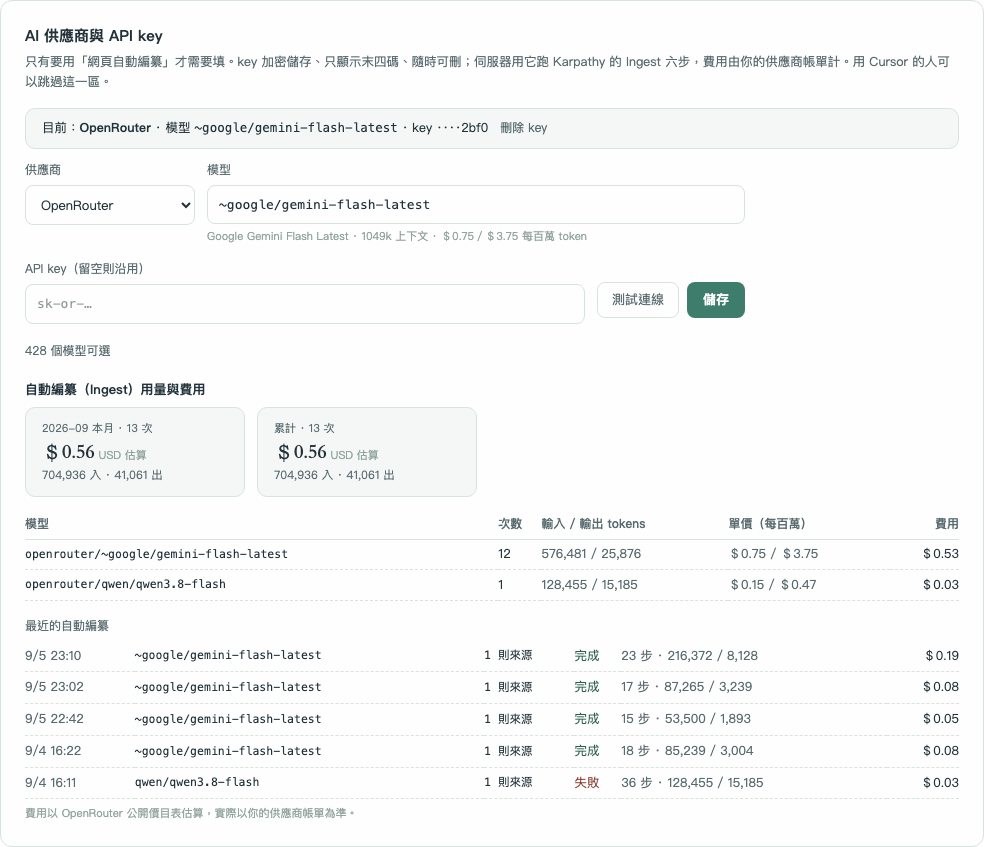Click the 輸入 / 輸出 tokens column header
Image resolution: width=984 pixels, height=847 pixels.
[593, 524]
